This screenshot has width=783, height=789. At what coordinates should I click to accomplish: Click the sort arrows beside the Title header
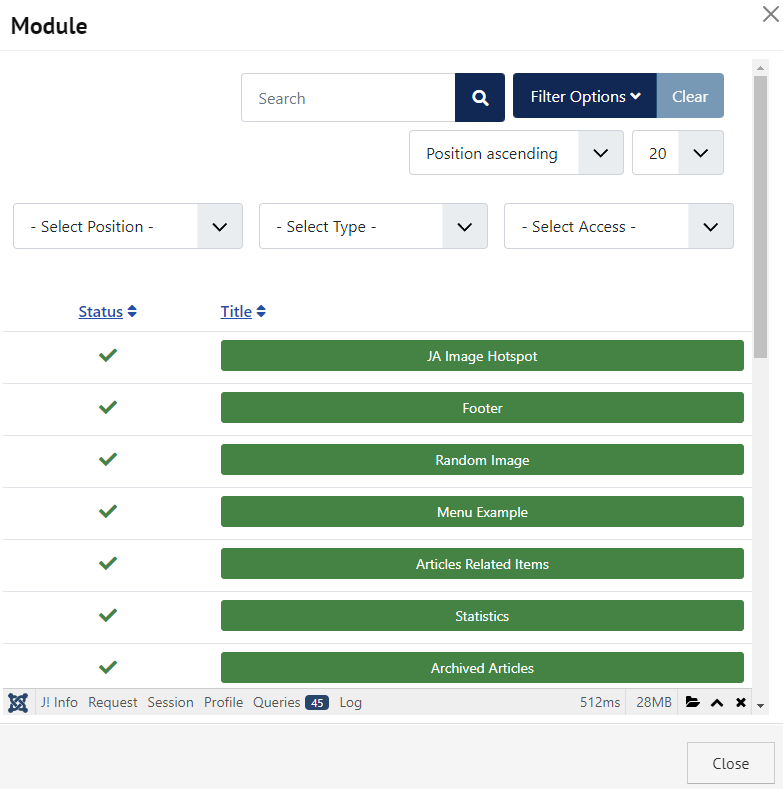(x=261, y=312)
